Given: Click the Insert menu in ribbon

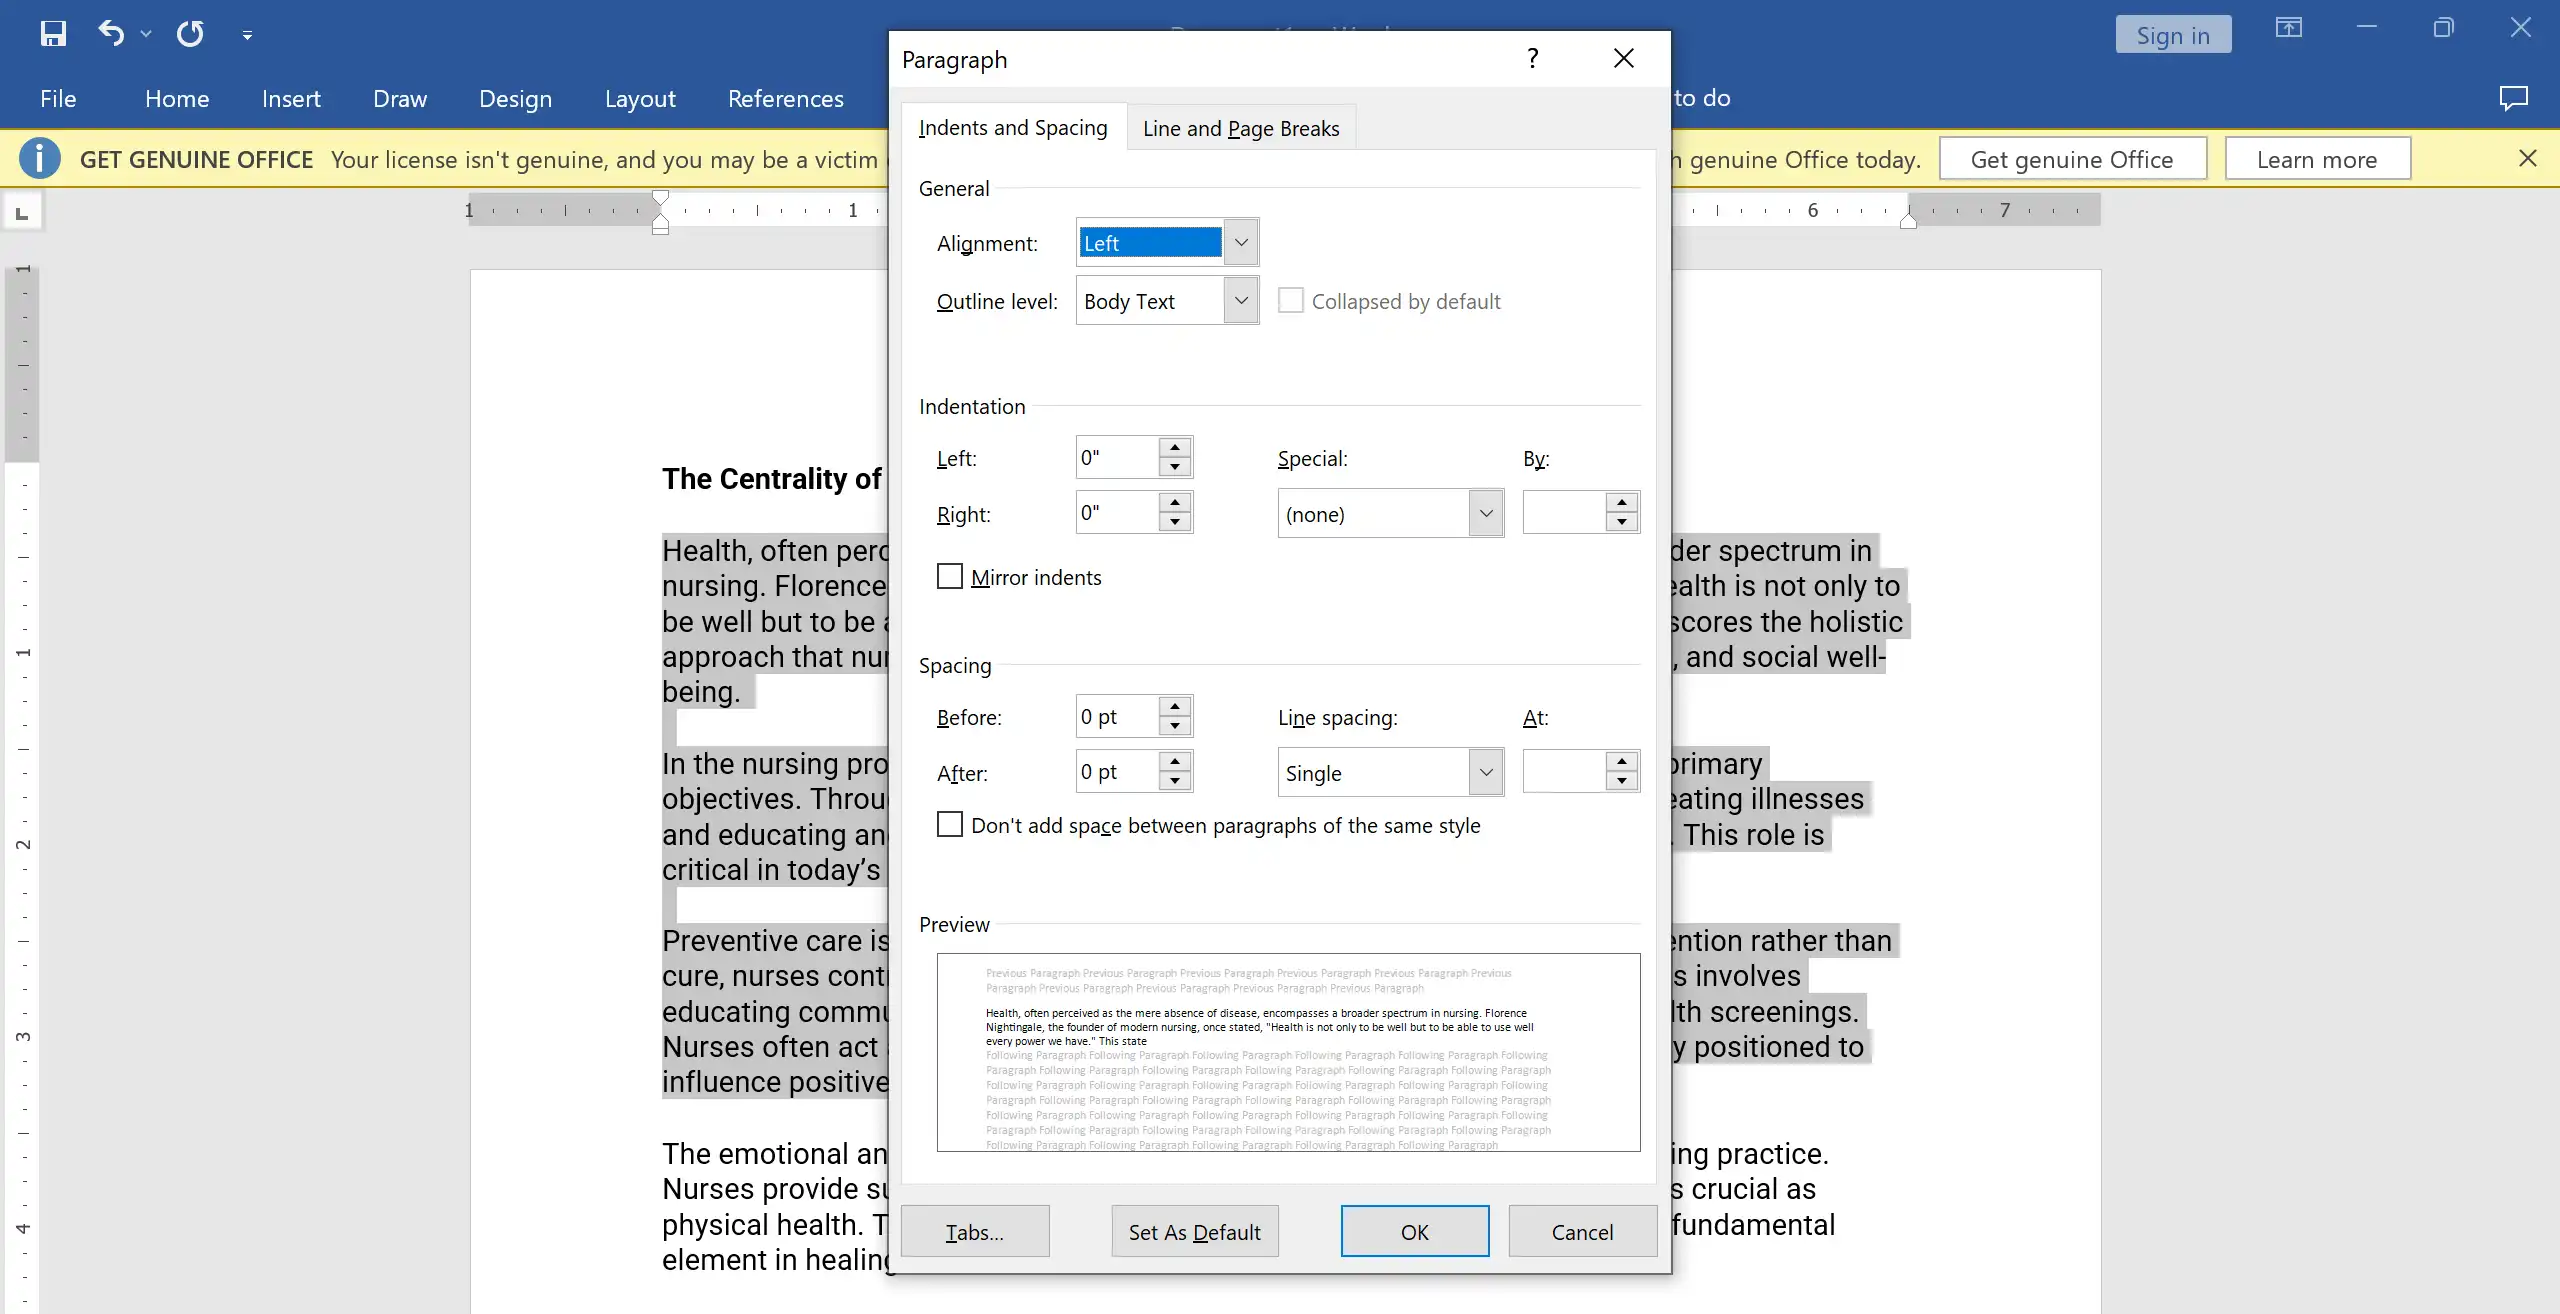Looking at the screenshot, I should click(x=290, y=97).
